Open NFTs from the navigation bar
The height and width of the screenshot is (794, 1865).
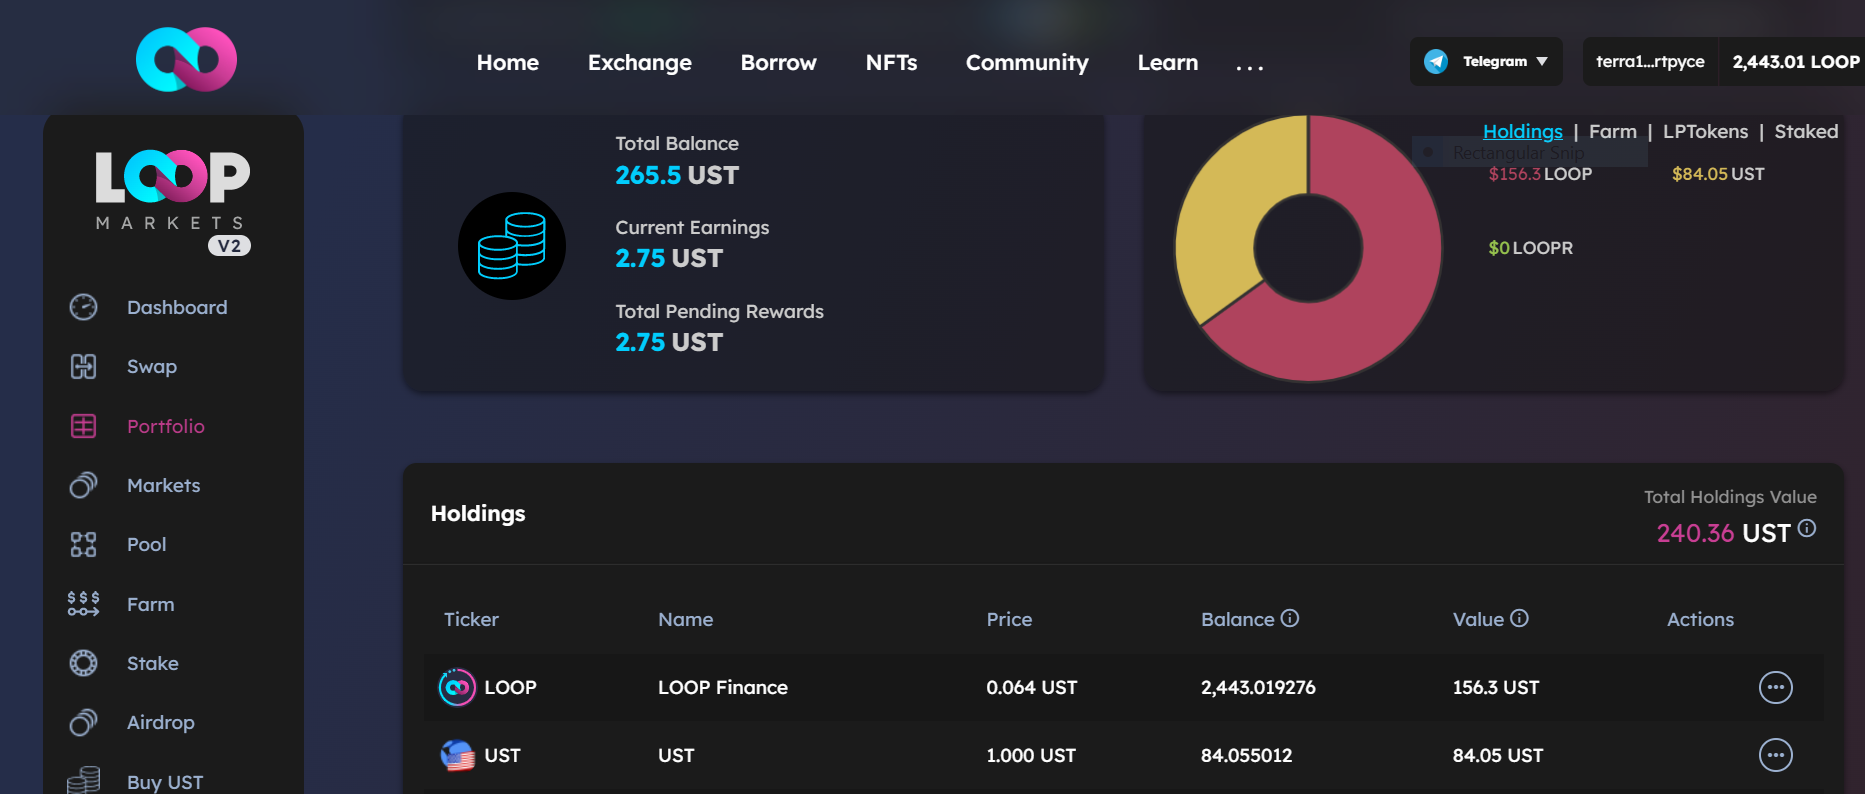click(x=892, y=62)
